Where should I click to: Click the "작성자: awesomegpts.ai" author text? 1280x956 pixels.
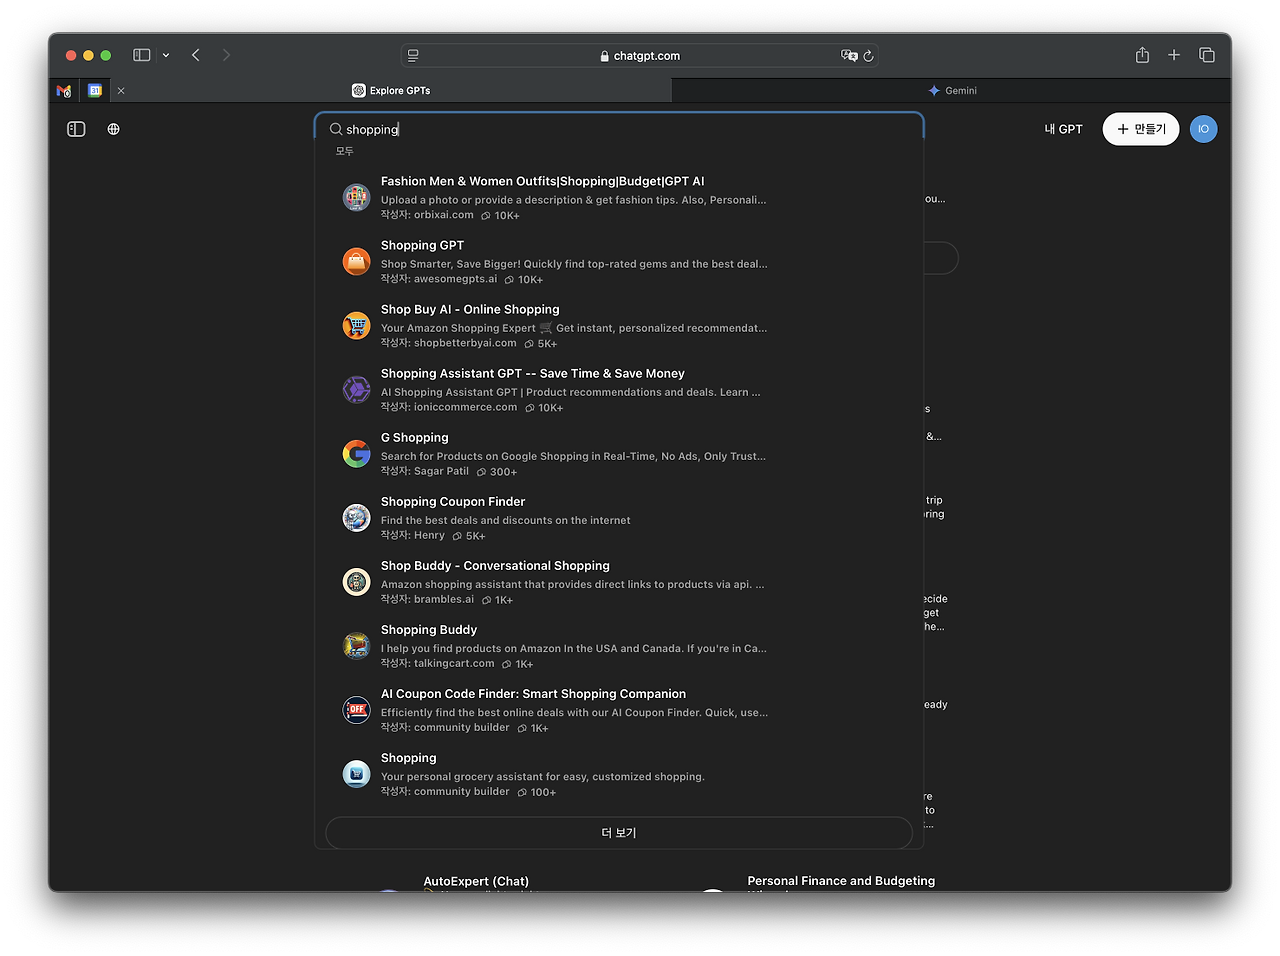(x=439, y=279)
